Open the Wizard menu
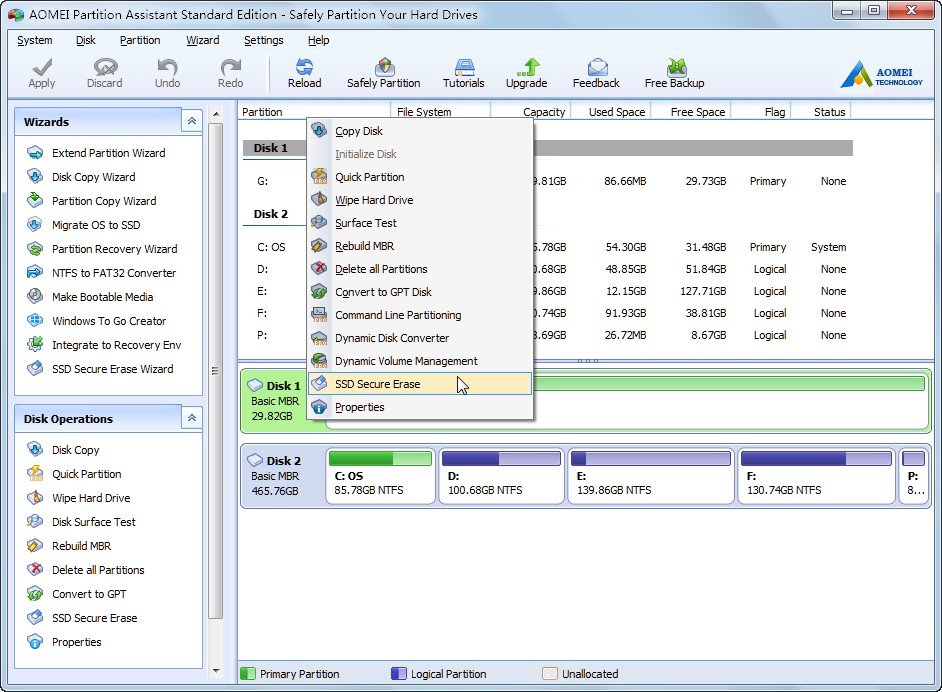Screen dimensions: 942x692 click(202, 40)
